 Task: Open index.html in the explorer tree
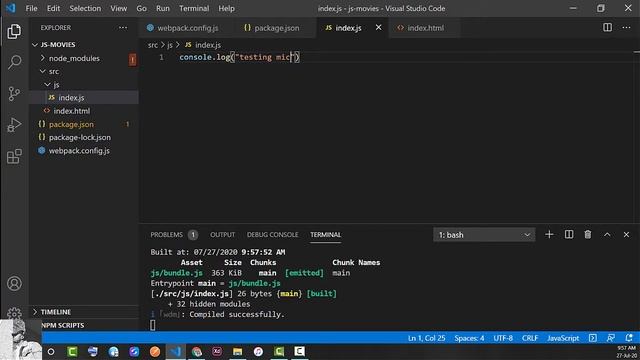coord(84,111)
